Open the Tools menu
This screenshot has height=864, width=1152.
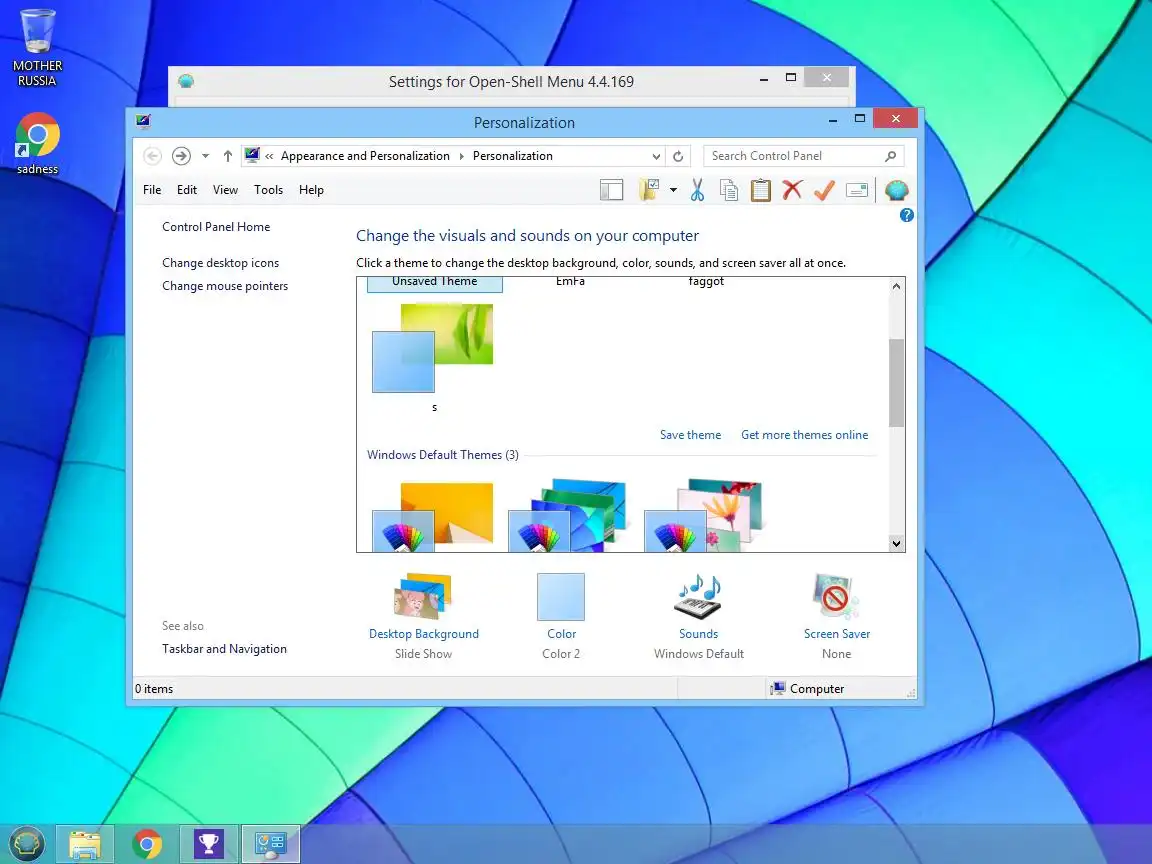pos(268,190)
